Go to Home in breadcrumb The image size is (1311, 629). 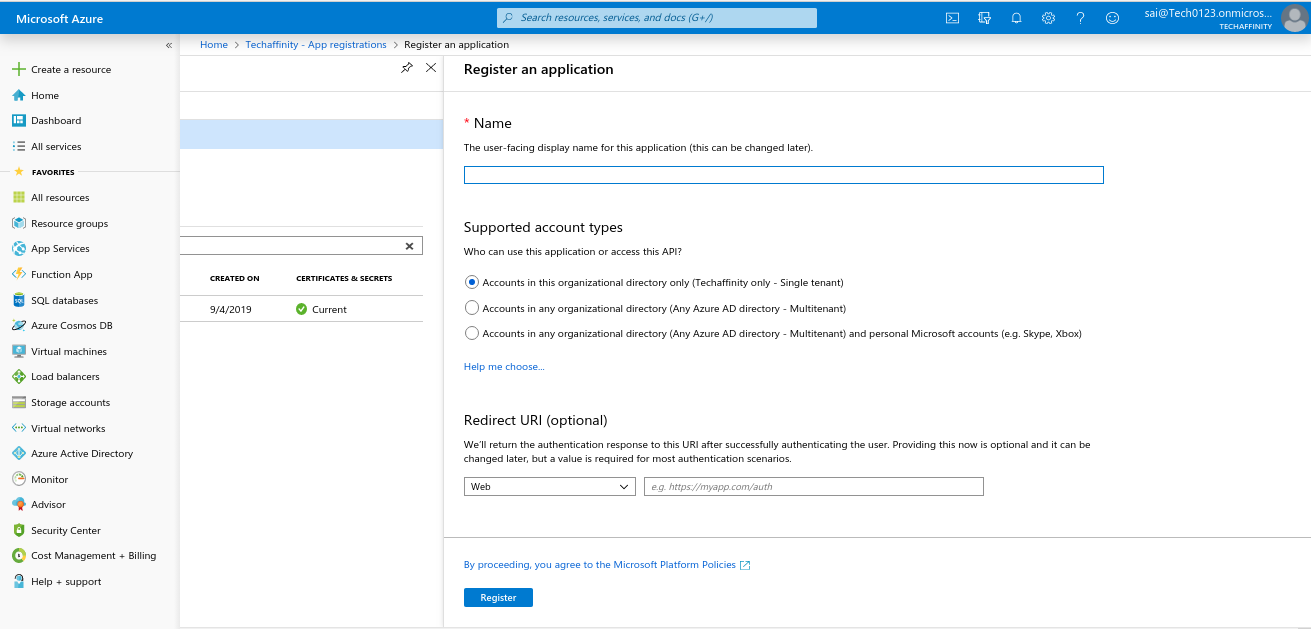point(214,45)
